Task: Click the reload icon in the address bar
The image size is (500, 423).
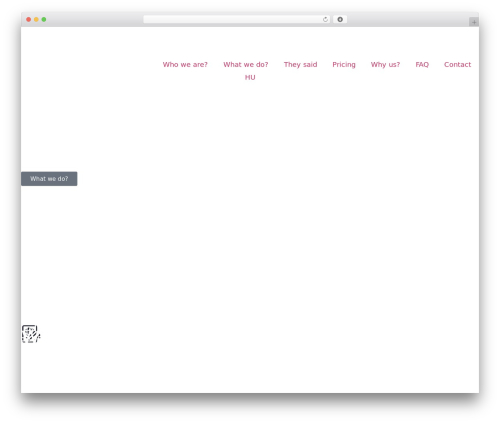Action: coord(325,20)
